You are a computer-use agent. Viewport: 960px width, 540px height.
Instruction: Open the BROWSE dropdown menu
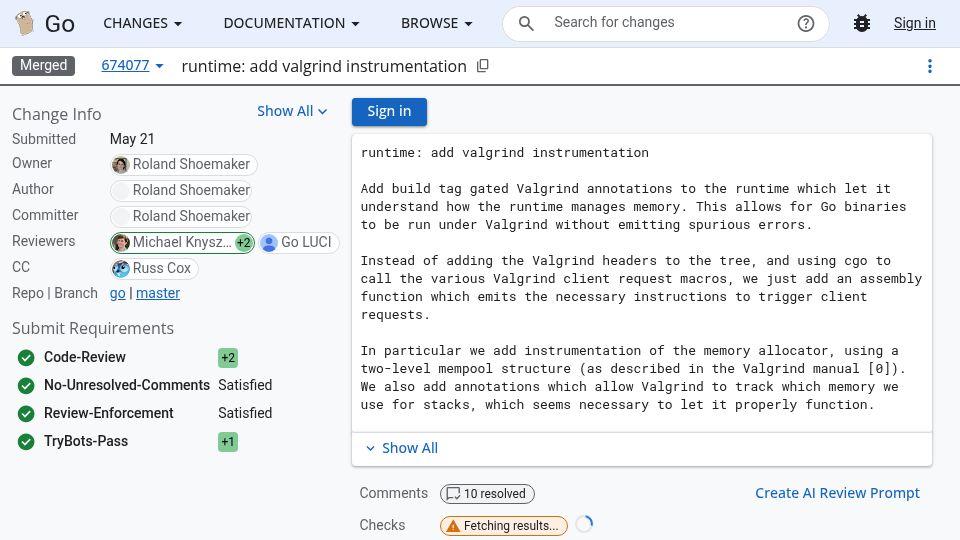point(437,23)
